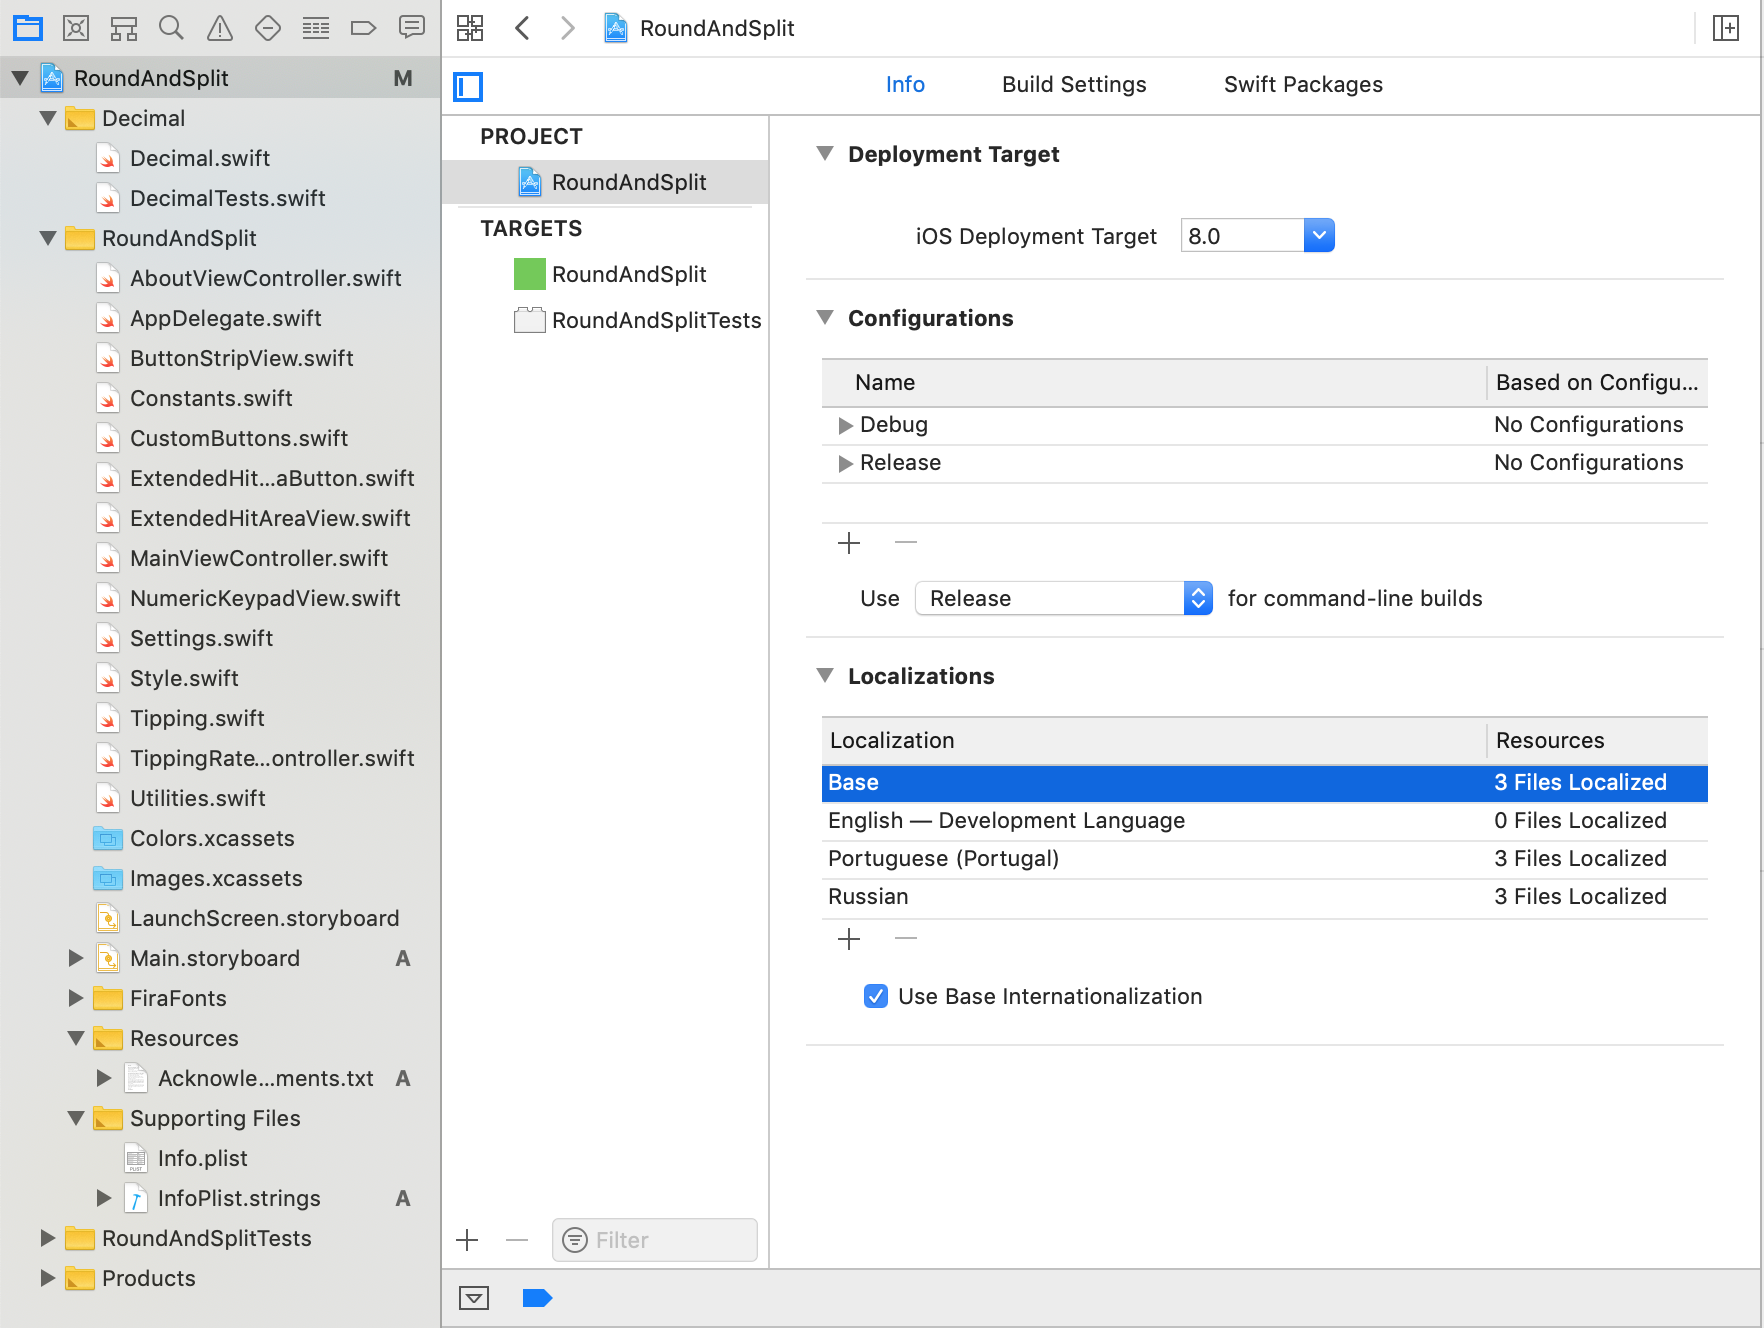
Task: Expand the FiraFonts folder
Action: [76, 998]
